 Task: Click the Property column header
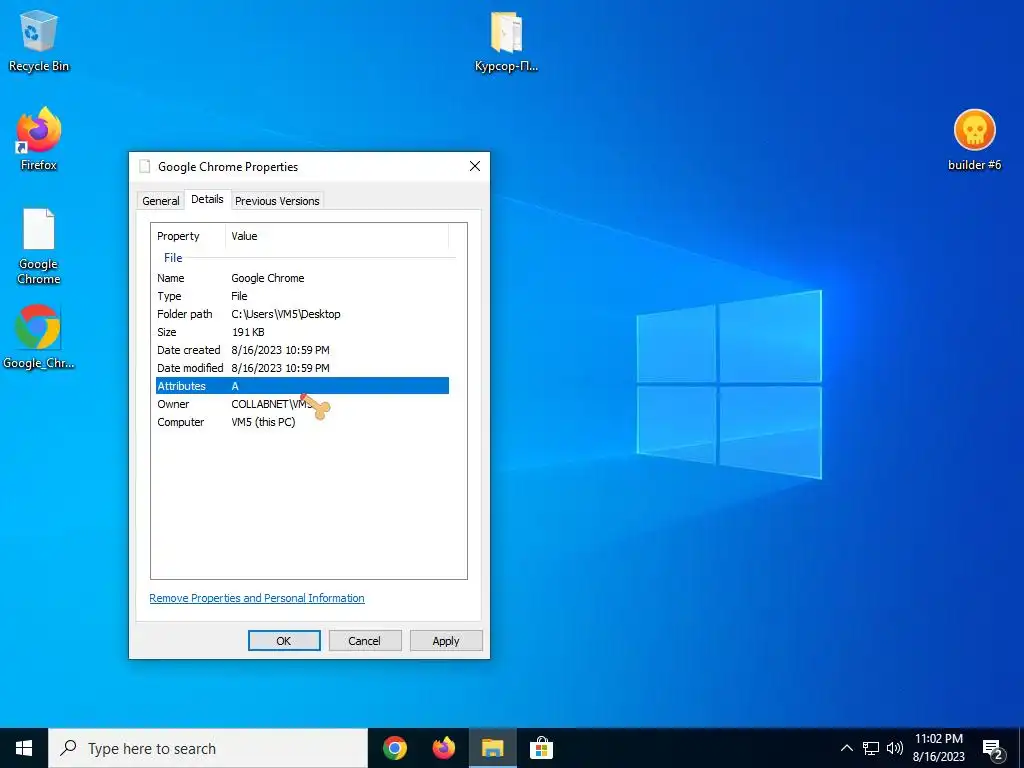[x=188, y=236]
